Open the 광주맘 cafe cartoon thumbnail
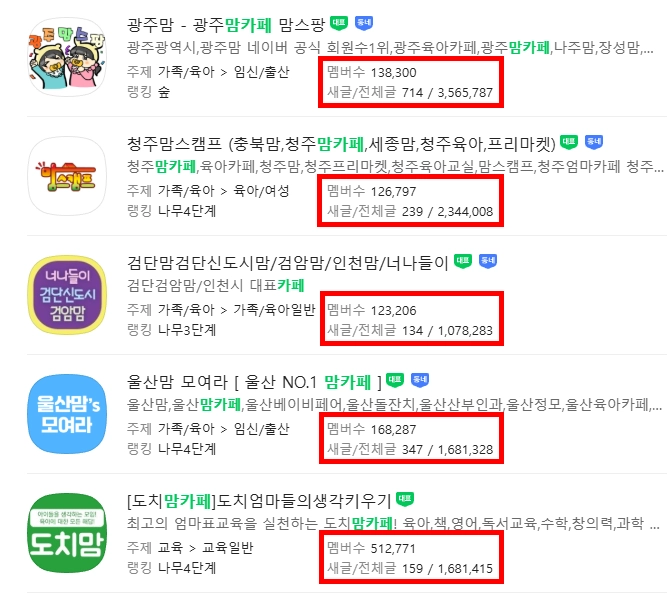 tap(67, 57)
